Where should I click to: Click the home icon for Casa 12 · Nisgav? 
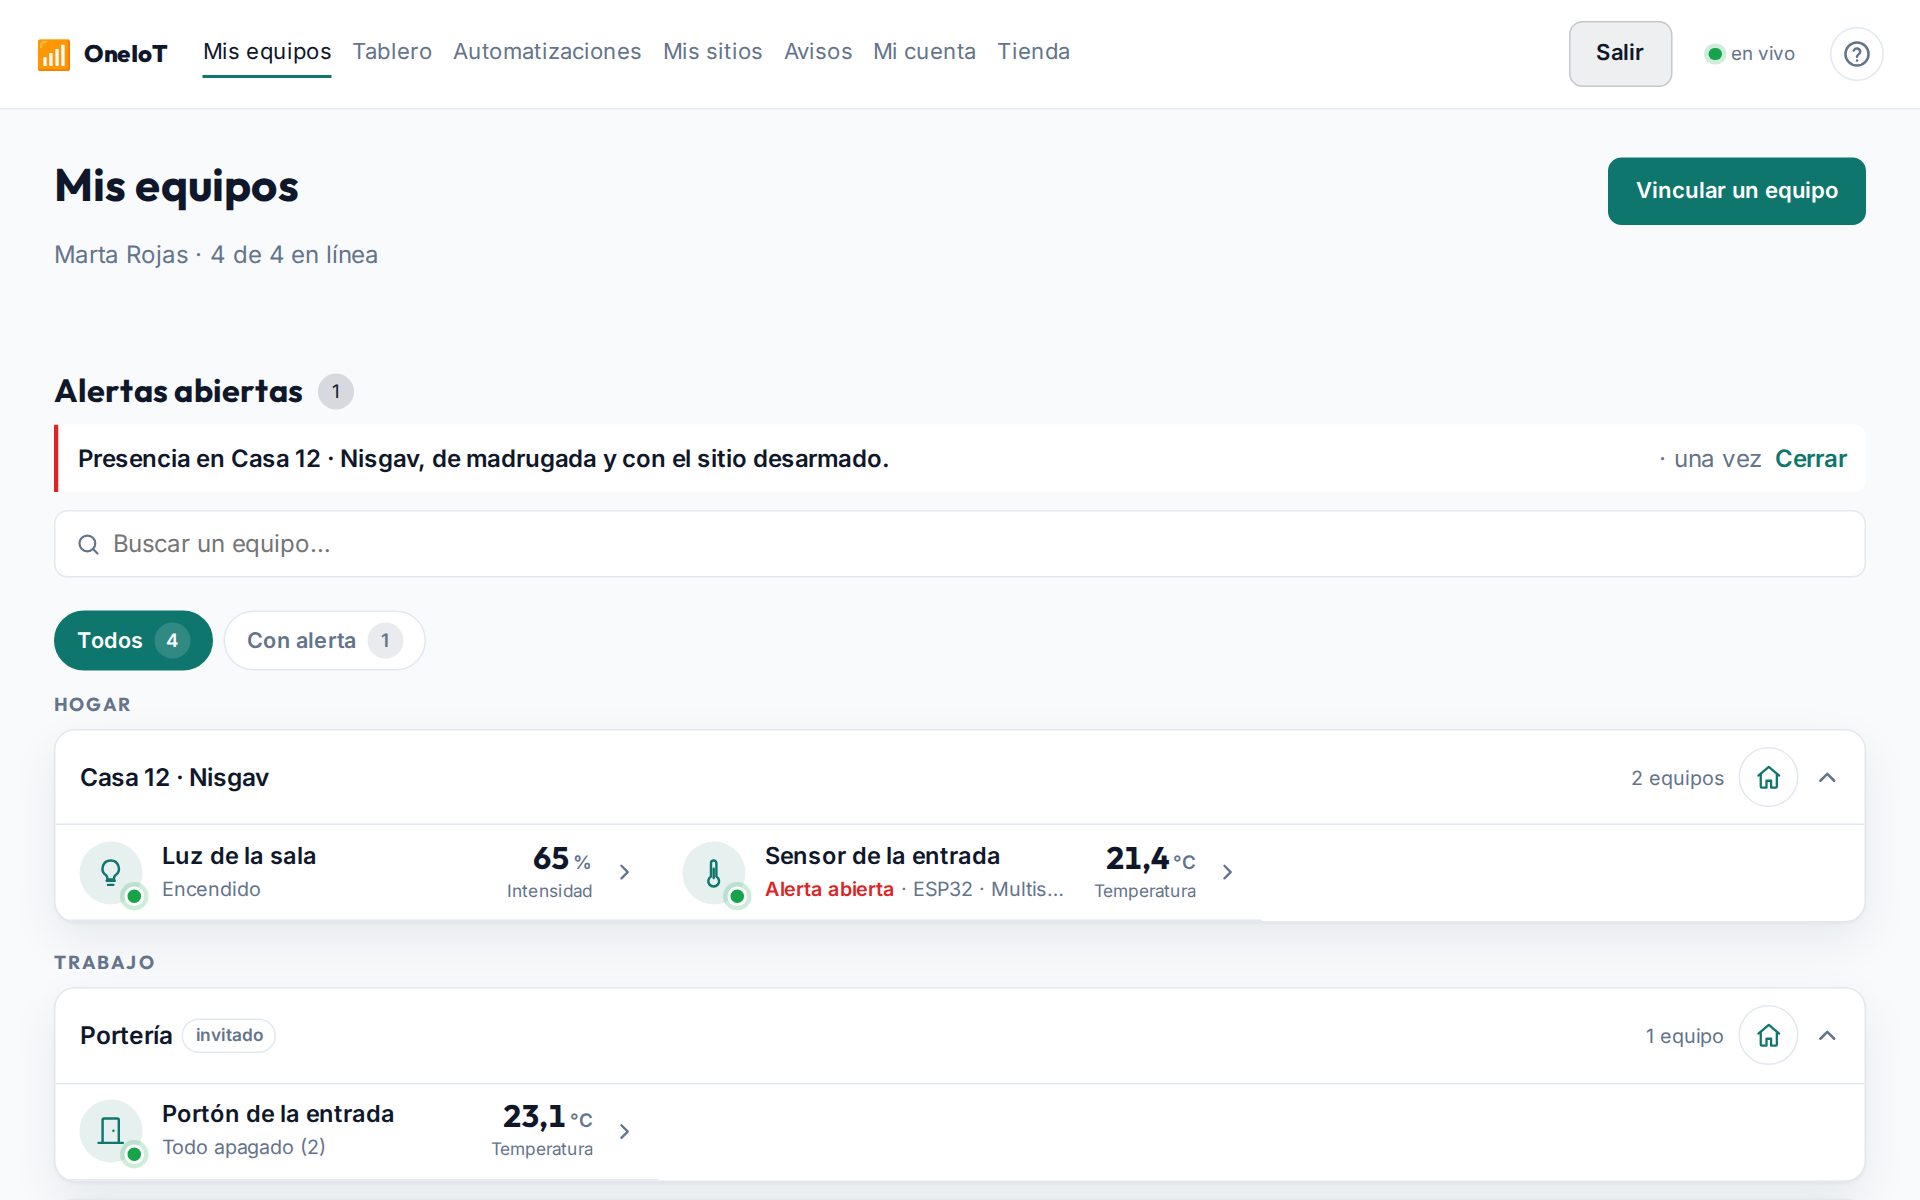pyautogui.click(x=1768, y=777)
